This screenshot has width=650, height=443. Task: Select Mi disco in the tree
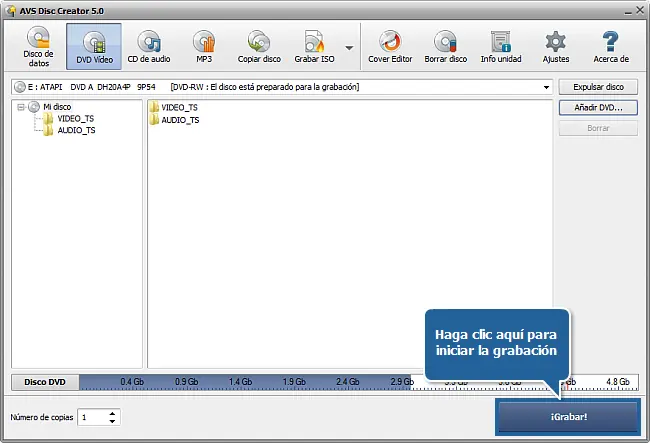(x=57, y=107)
